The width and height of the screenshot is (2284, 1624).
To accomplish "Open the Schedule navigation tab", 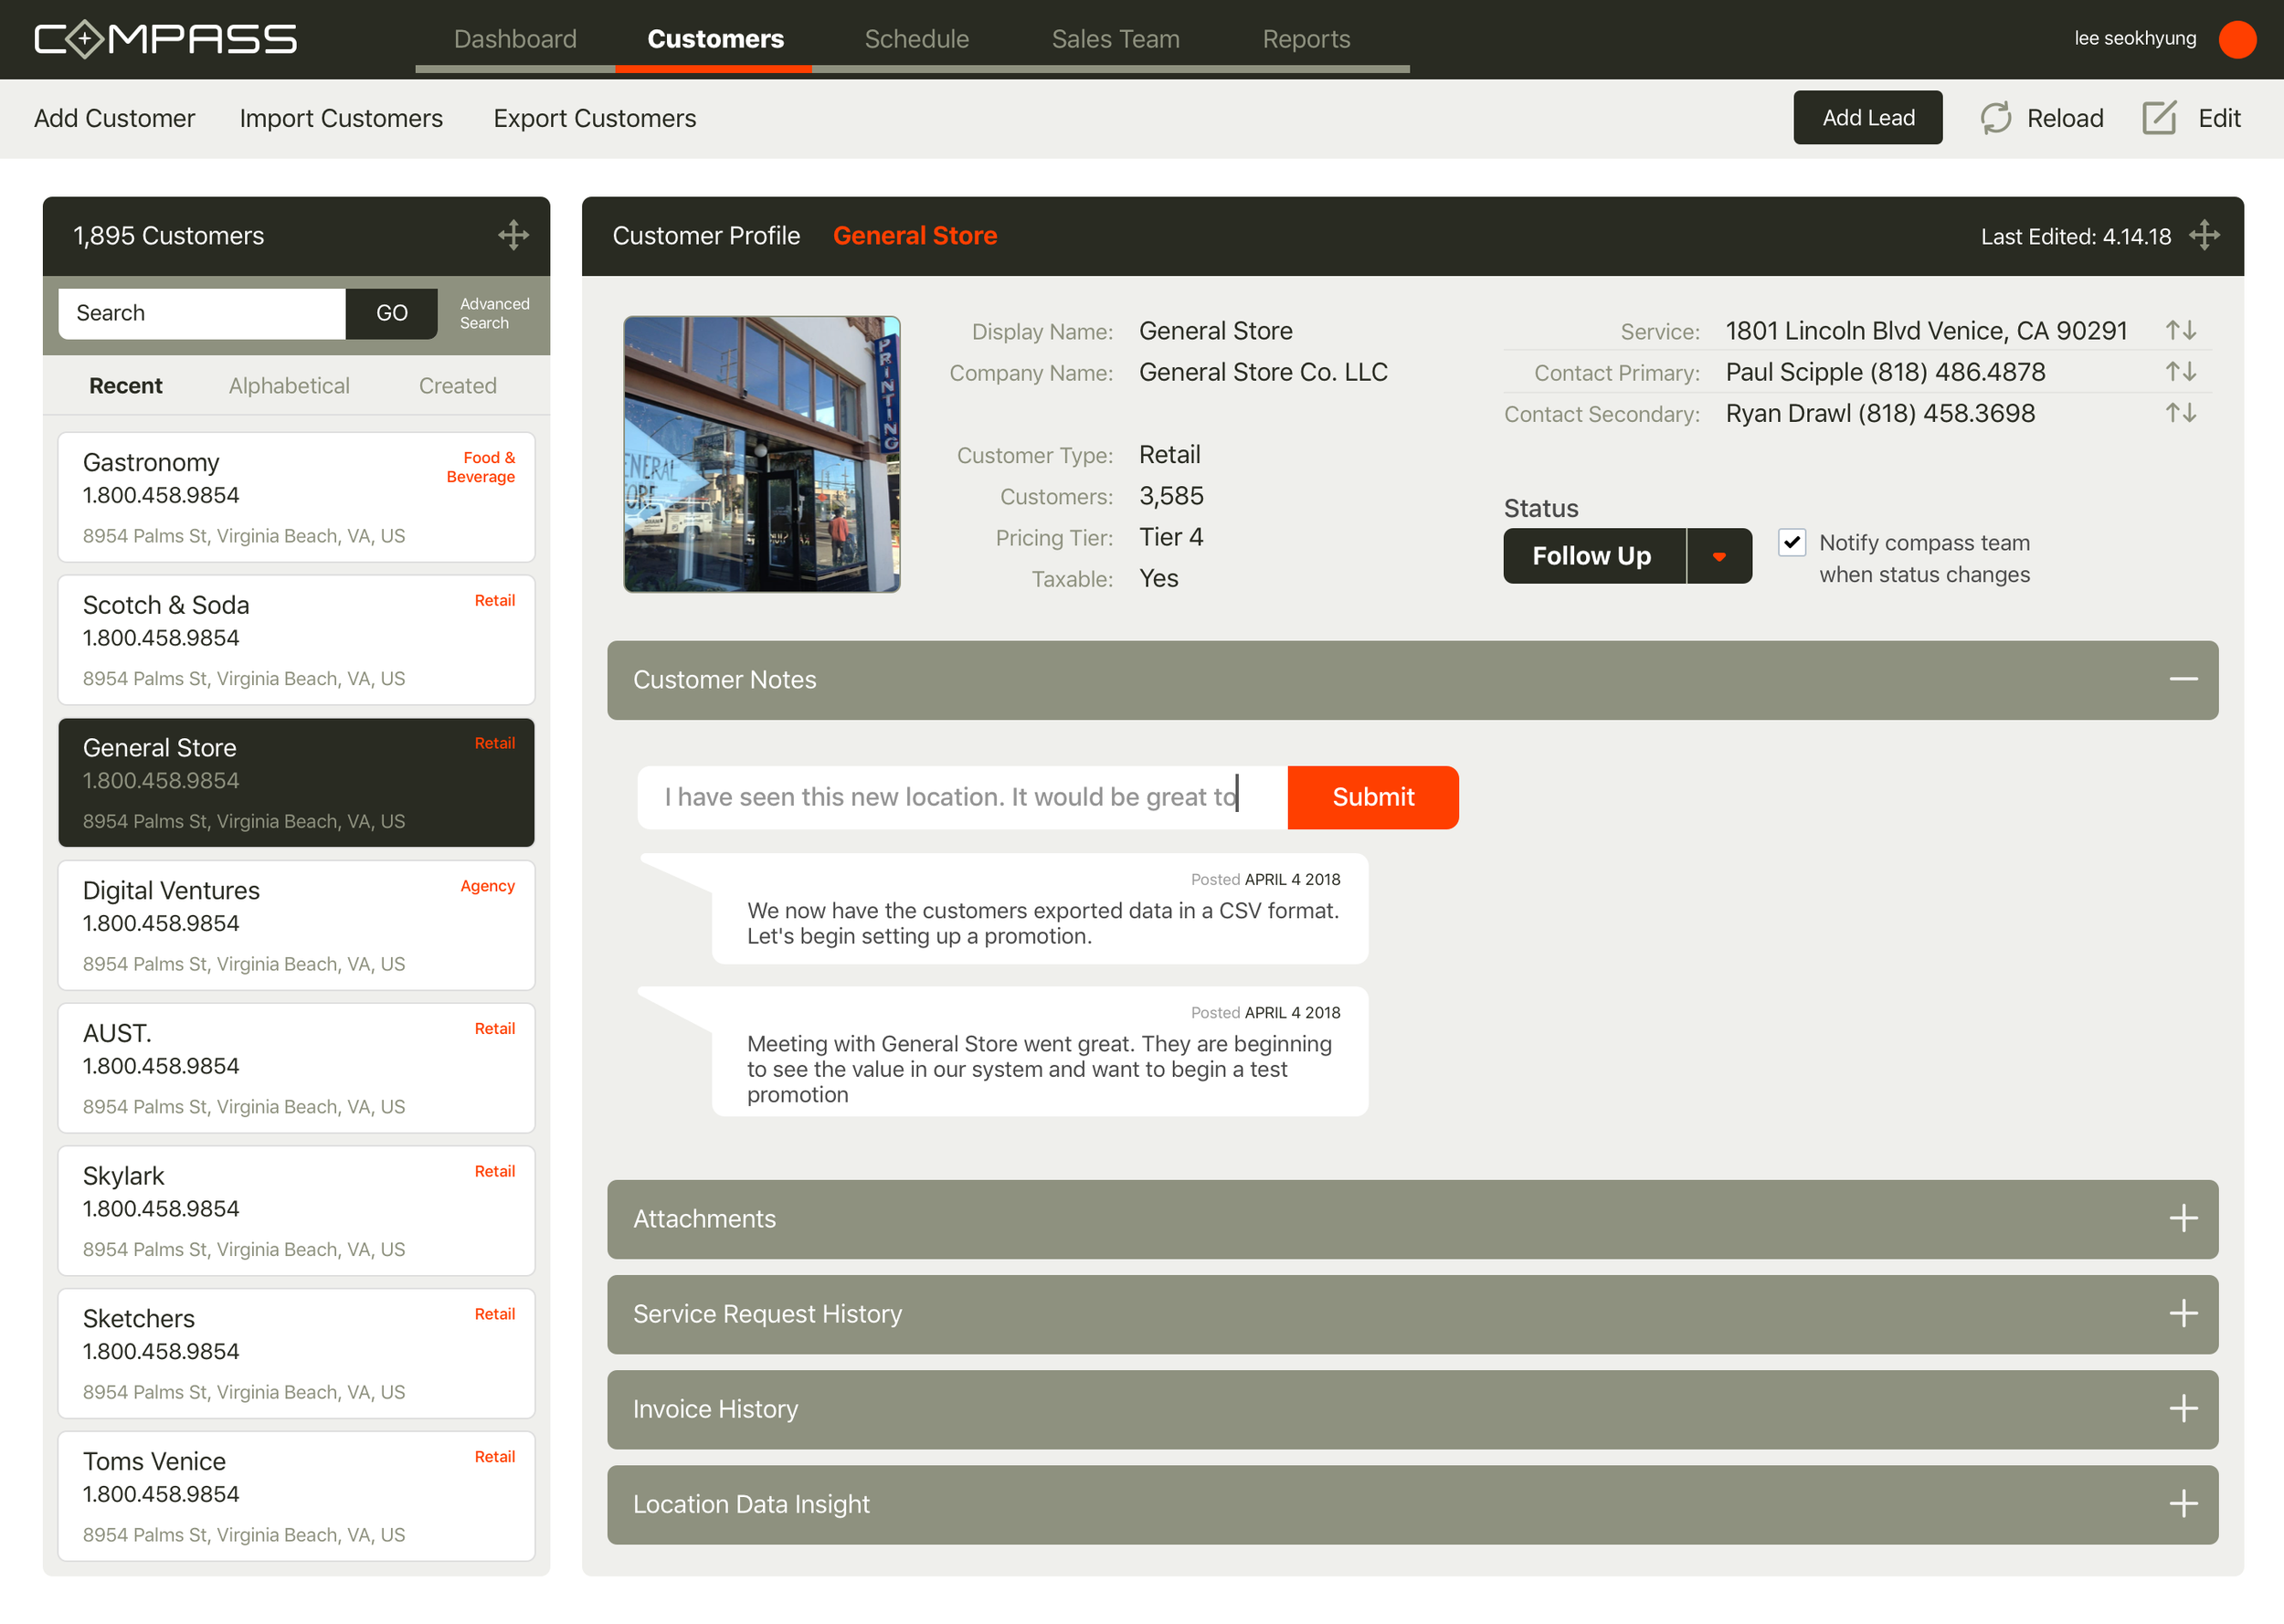I will pos(916,39).
